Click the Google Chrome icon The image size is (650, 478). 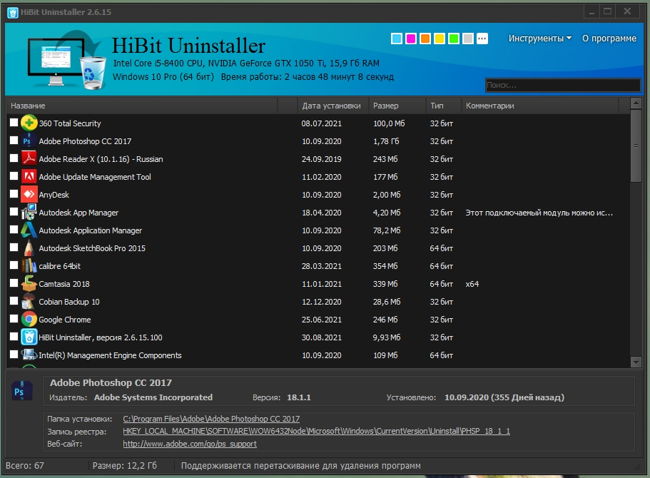pyautogui.click(x=29, y=319)
